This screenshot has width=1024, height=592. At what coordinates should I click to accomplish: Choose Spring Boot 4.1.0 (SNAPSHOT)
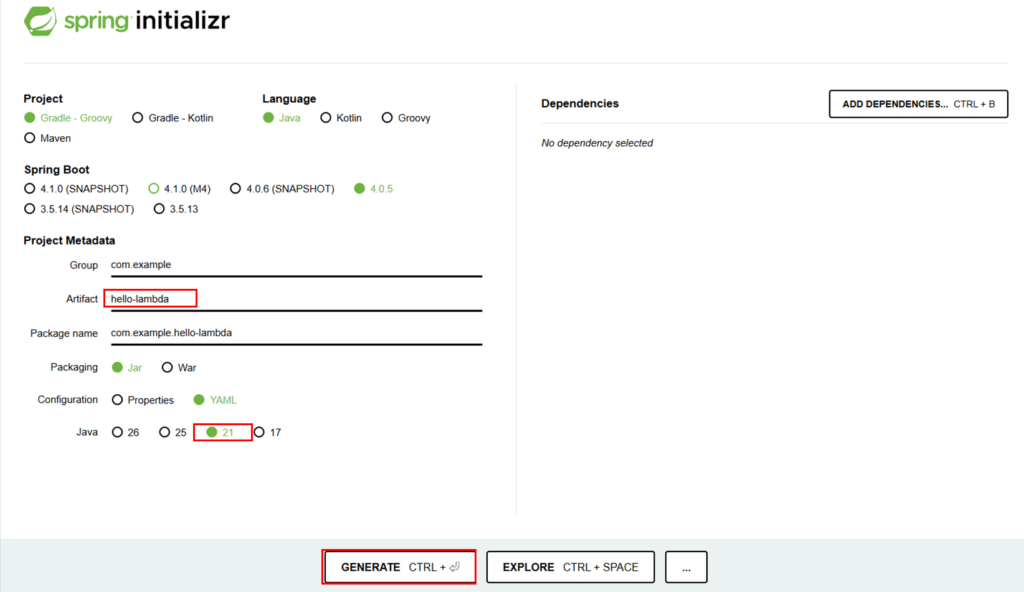(30, 189)
